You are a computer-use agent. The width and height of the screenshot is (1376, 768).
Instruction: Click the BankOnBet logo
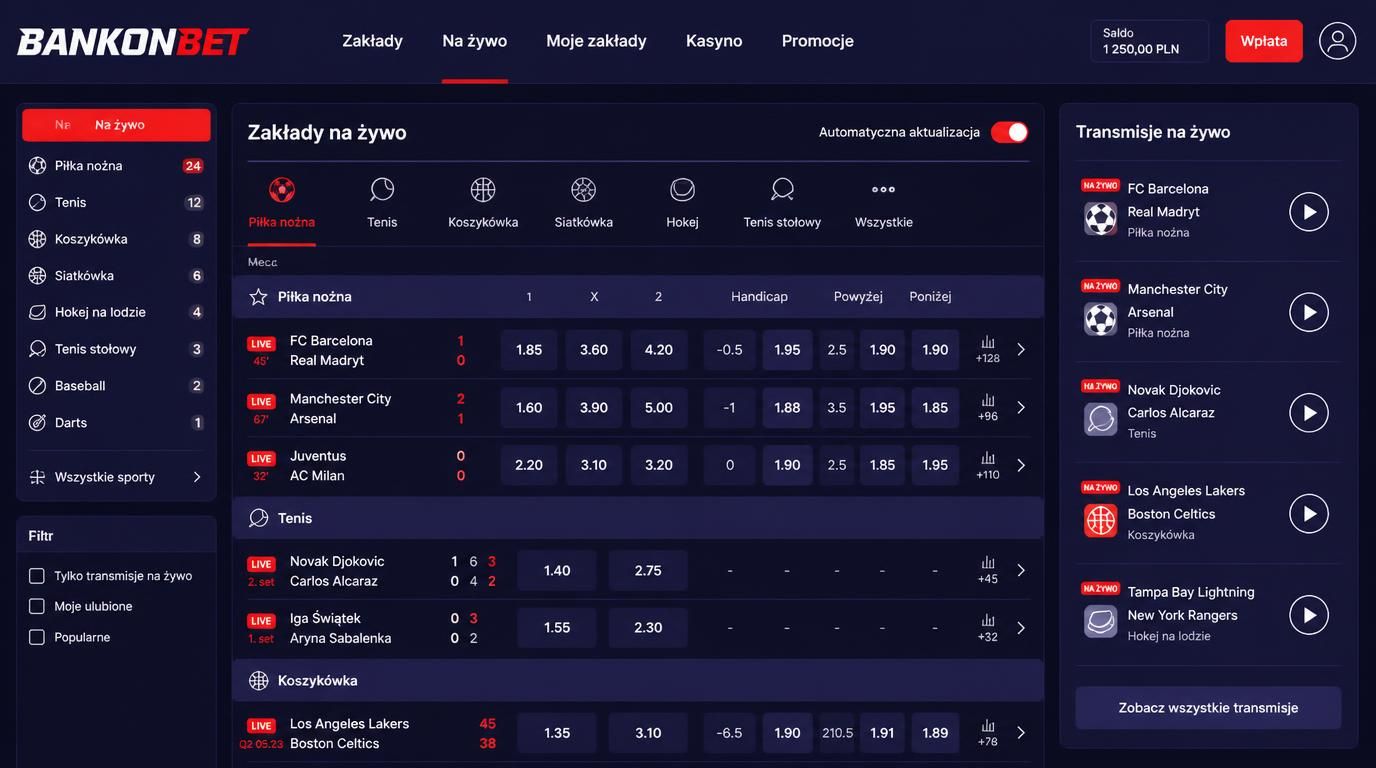pyautogui.click(x=133, y=42)
